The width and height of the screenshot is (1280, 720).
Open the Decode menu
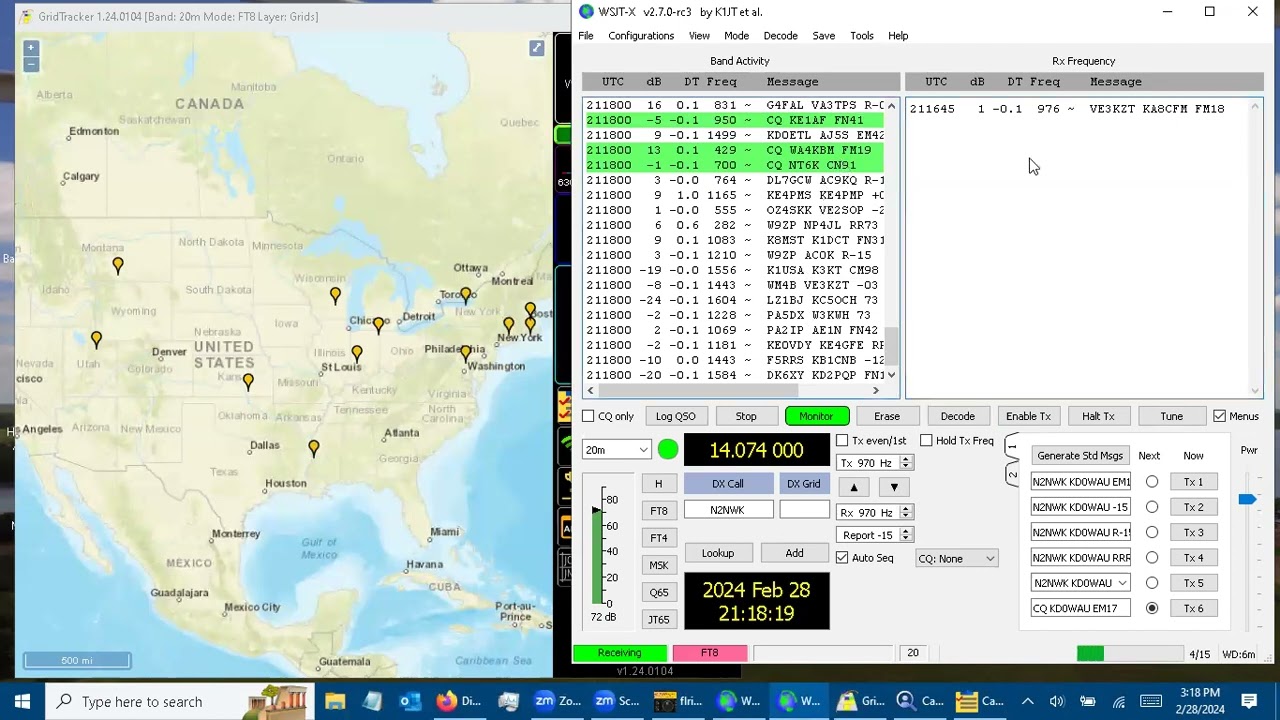pyautogui.click(x=780, y=36)
